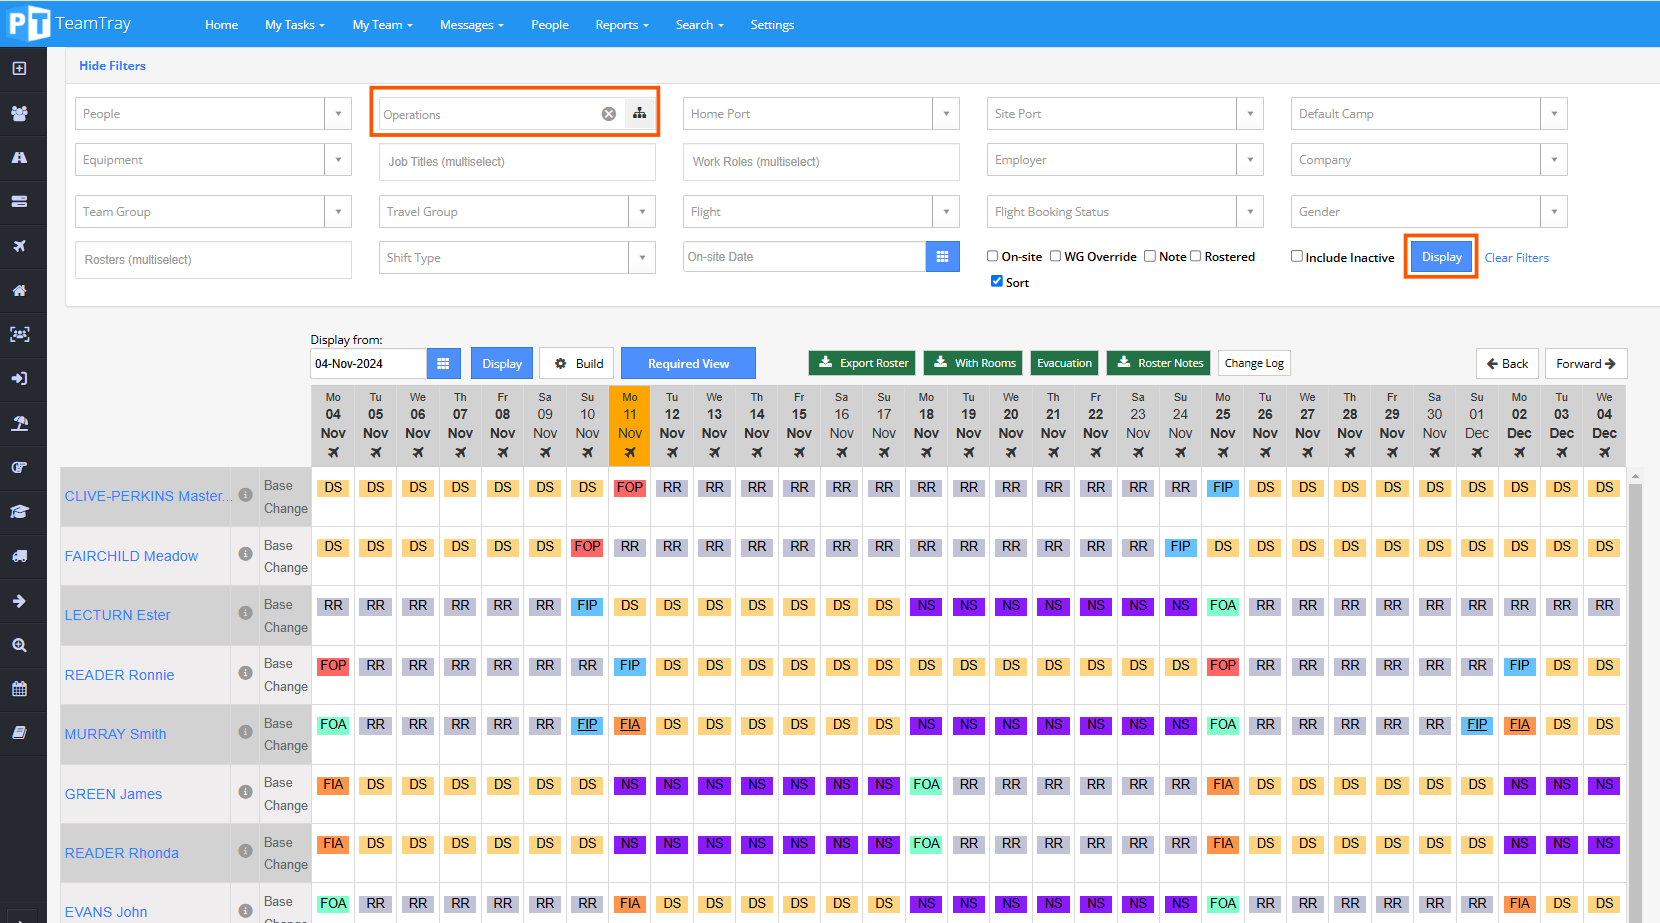Click the With Rooms button
The width and height of the screenshot is (1660, 923).
[x=972, y=363]
